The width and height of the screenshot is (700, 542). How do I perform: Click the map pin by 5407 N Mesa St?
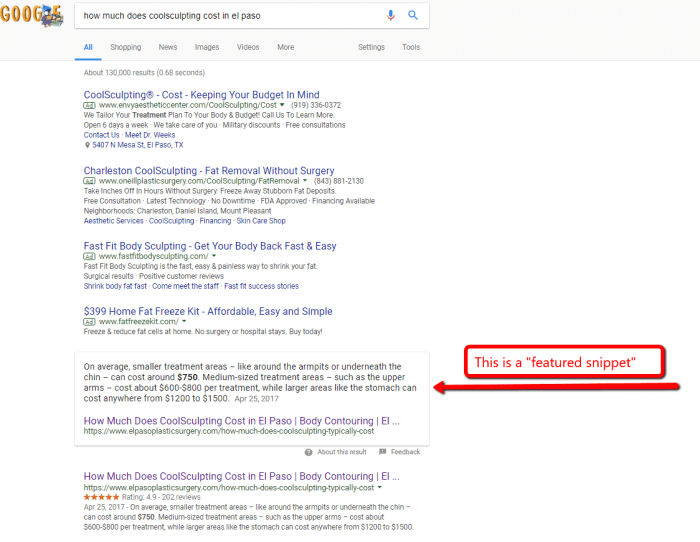(87, 145)
